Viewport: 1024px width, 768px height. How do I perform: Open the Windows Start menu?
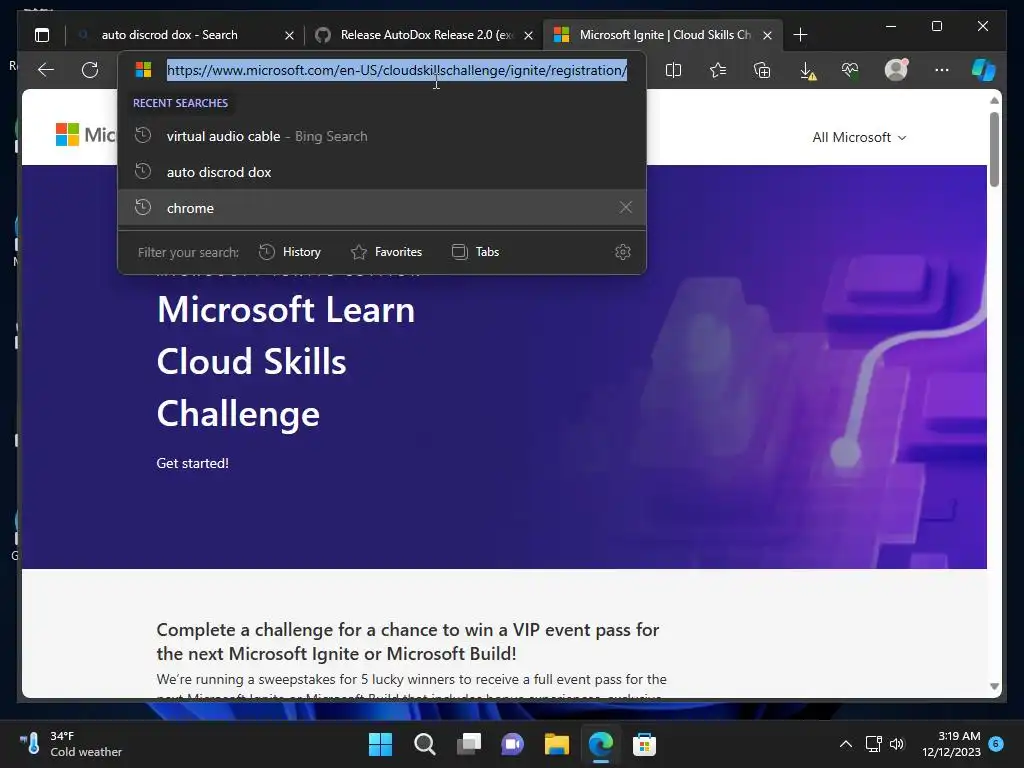(381, 744)
